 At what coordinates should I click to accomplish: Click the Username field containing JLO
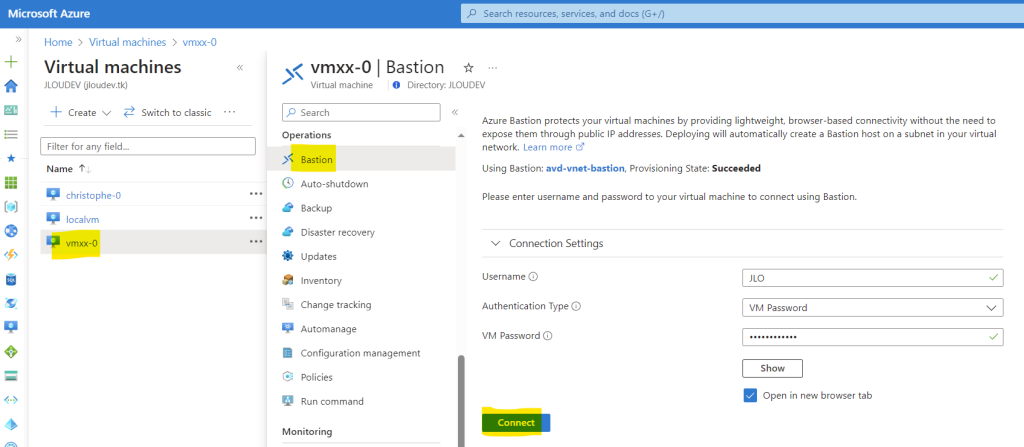tap(872, 278)
